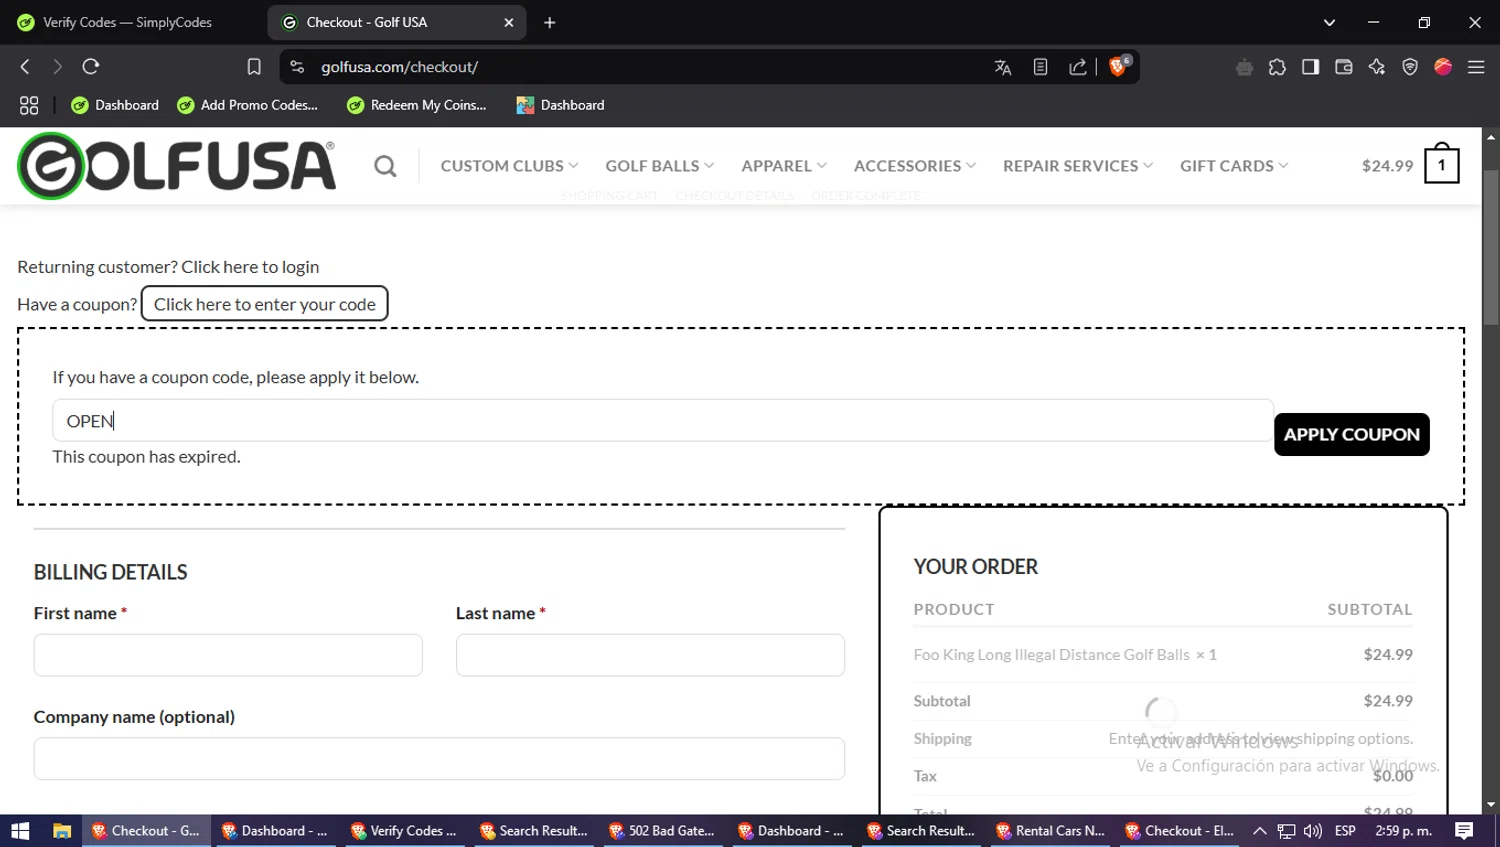Click the Apply Coupon button
The width and height of the screenshot is (1500, 847).
coord(1351,434)
